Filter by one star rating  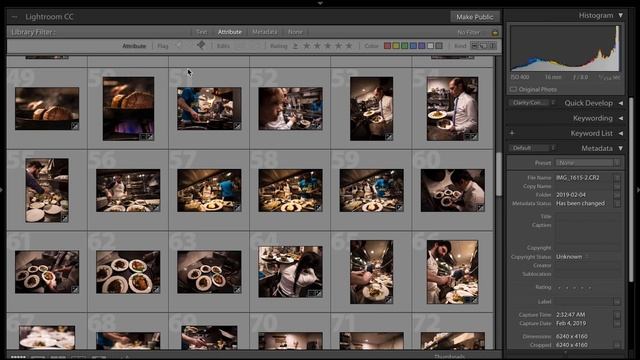click(x=307, y=46)
